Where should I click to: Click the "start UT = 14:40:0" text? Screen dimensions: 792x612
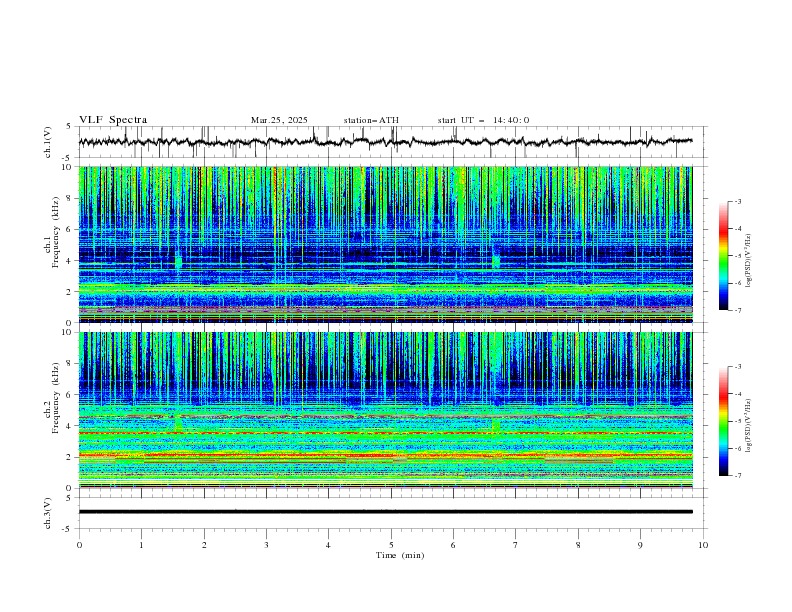[x=483, y=120]
